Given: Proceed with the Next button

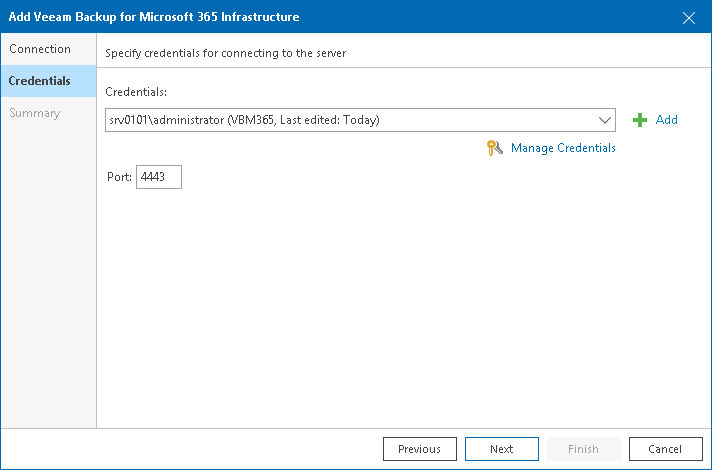Looking at the screenshot, I should tap(502, 449).
